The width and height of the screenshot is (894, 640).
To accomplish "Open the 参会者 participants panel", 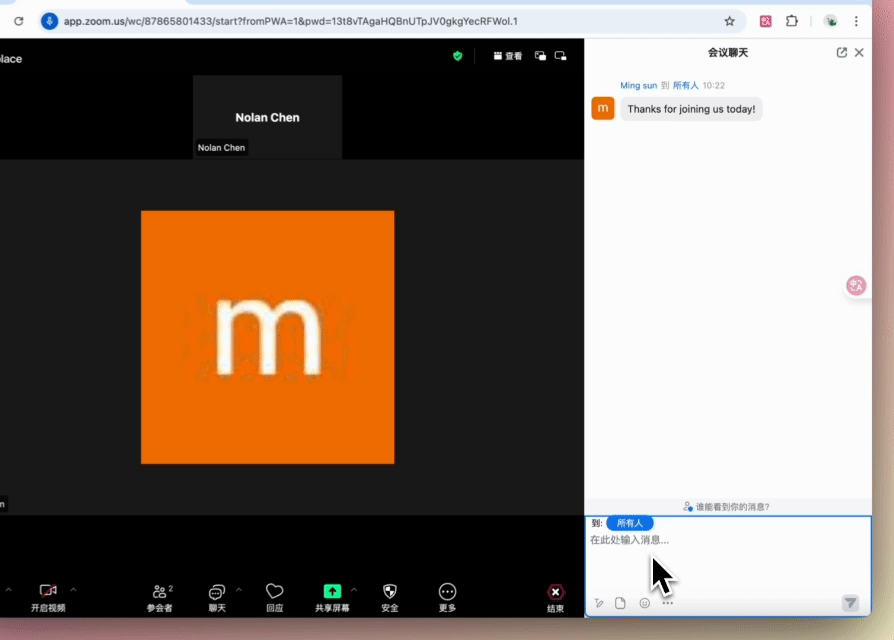I will coord(160,592).
